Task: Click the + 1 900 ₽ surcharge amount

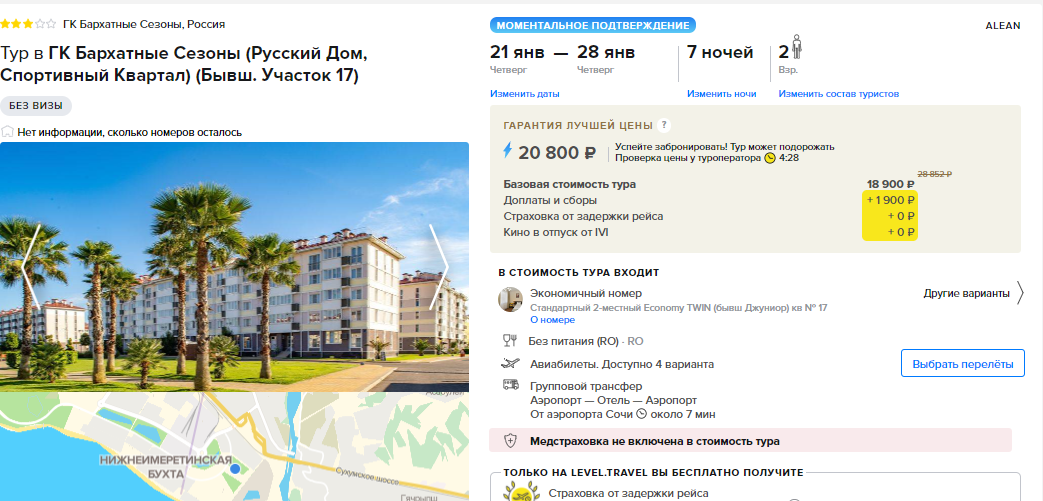Action: (x=890, y=200)
